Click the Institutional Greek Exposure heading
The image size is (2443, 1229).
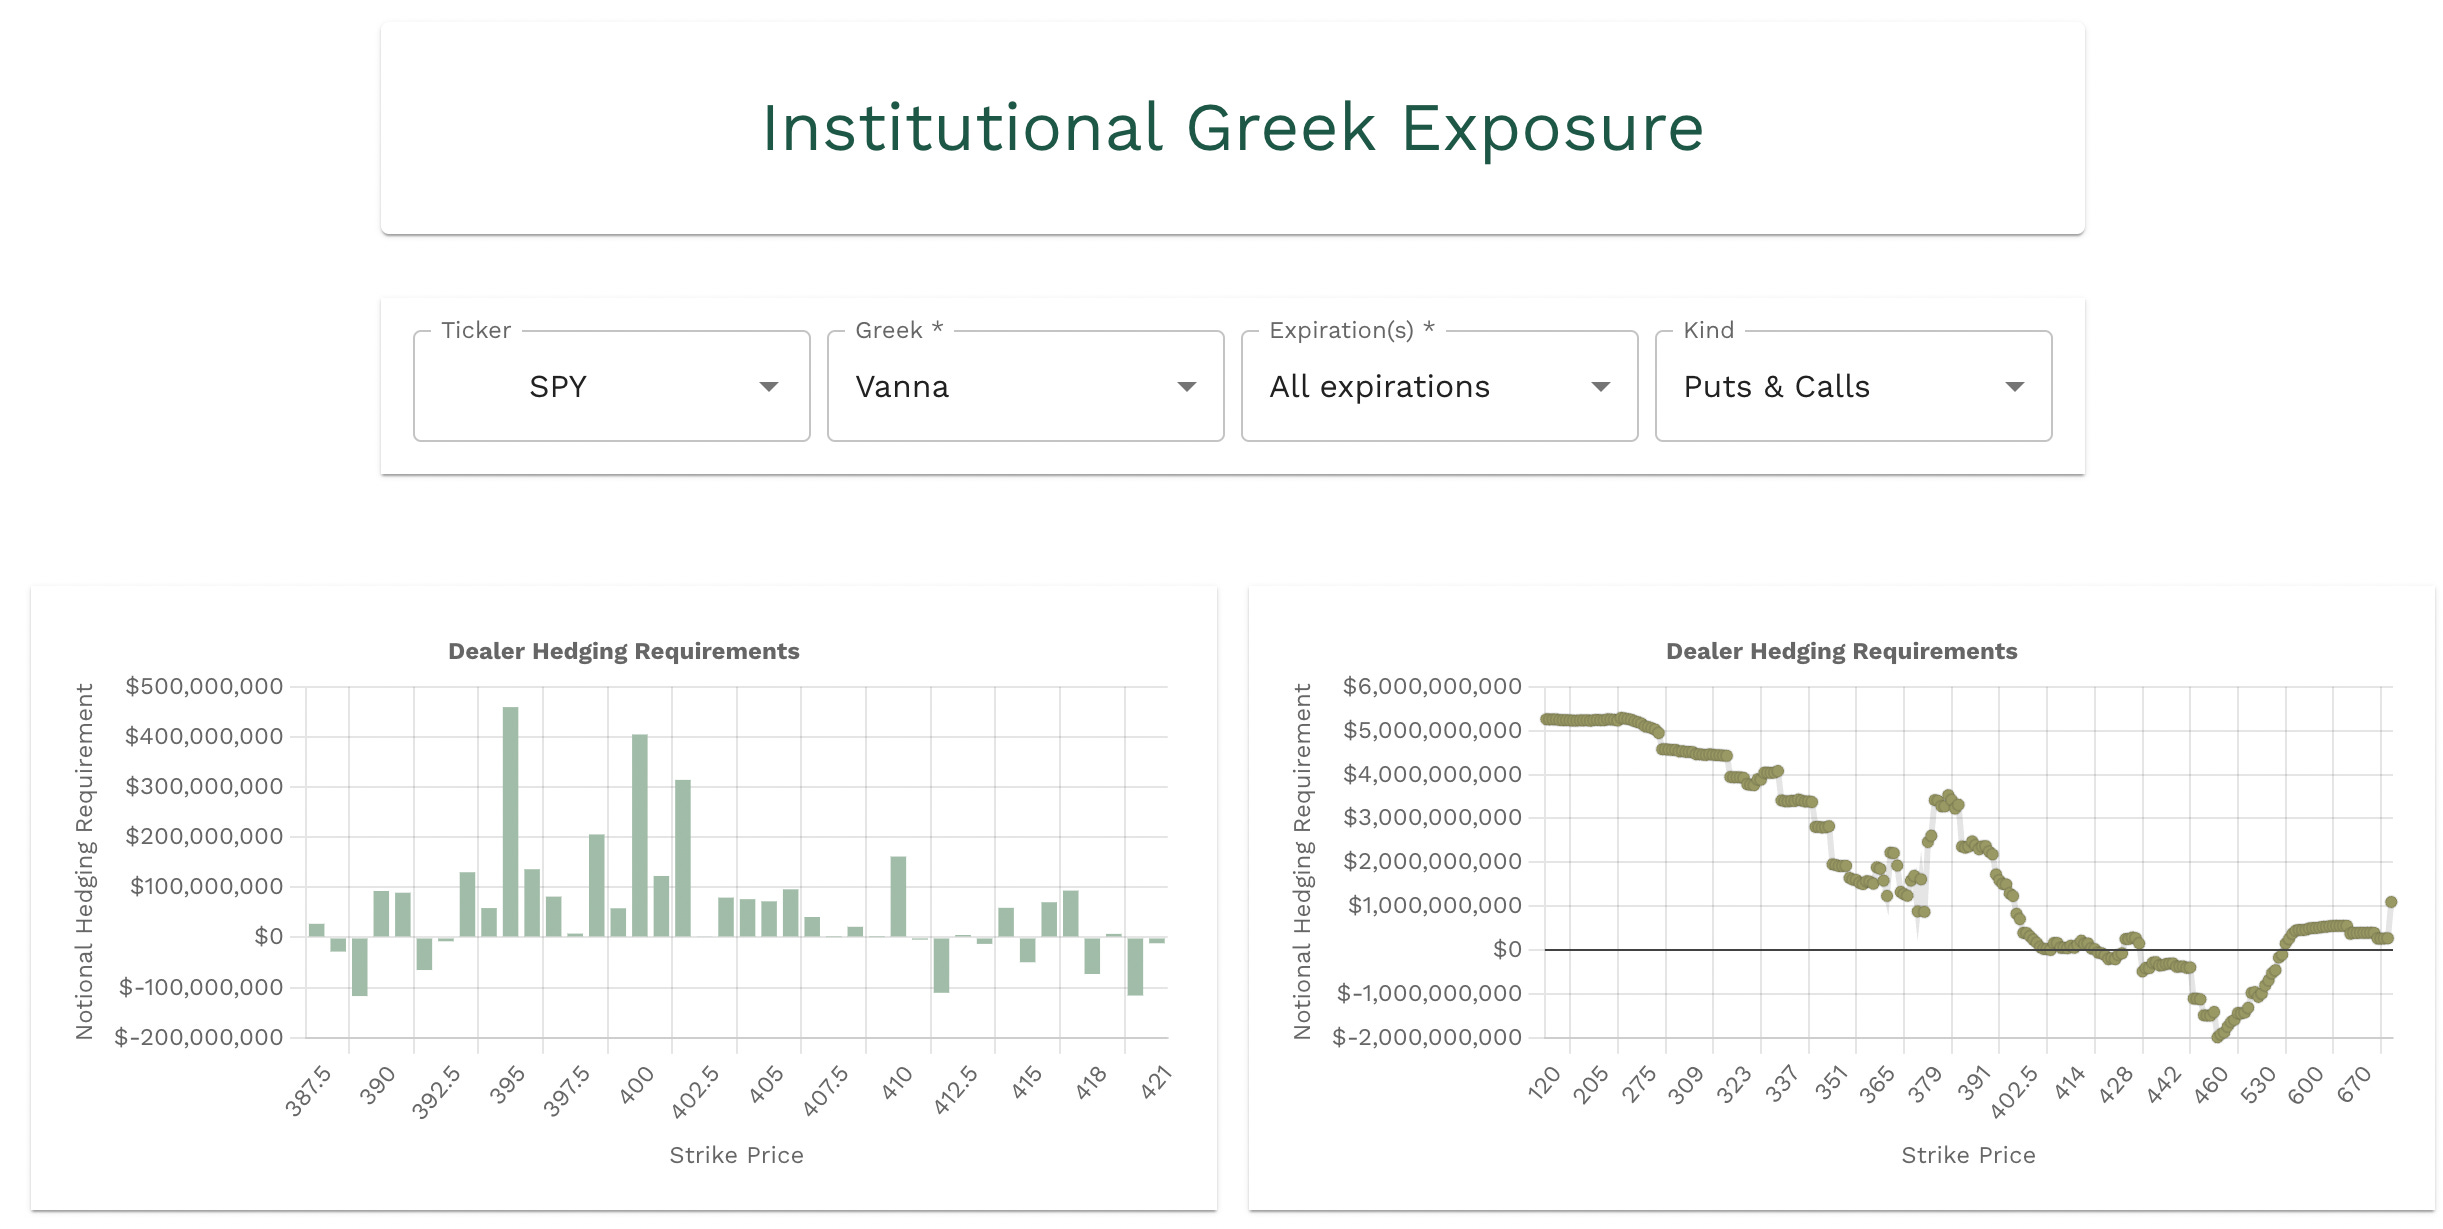(x=1232, y=128)
